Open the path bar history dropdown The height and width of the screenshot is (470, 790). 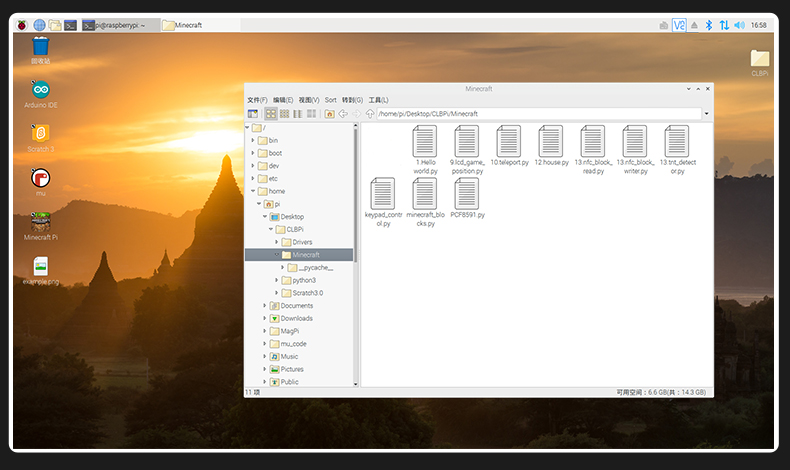(707, 114)
